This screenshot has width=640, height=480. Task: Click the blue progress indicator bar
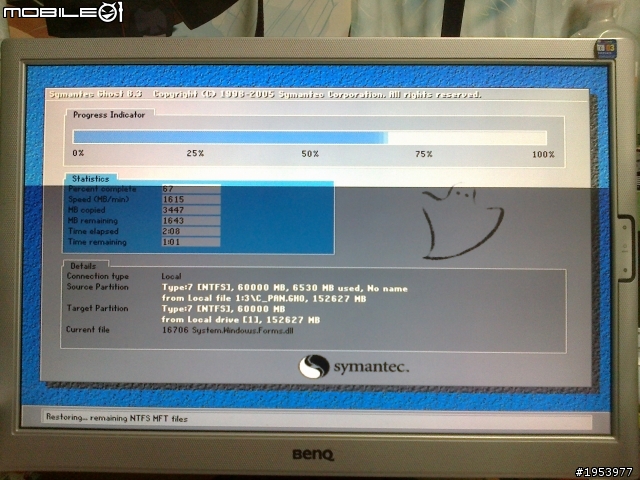[310, 137]
